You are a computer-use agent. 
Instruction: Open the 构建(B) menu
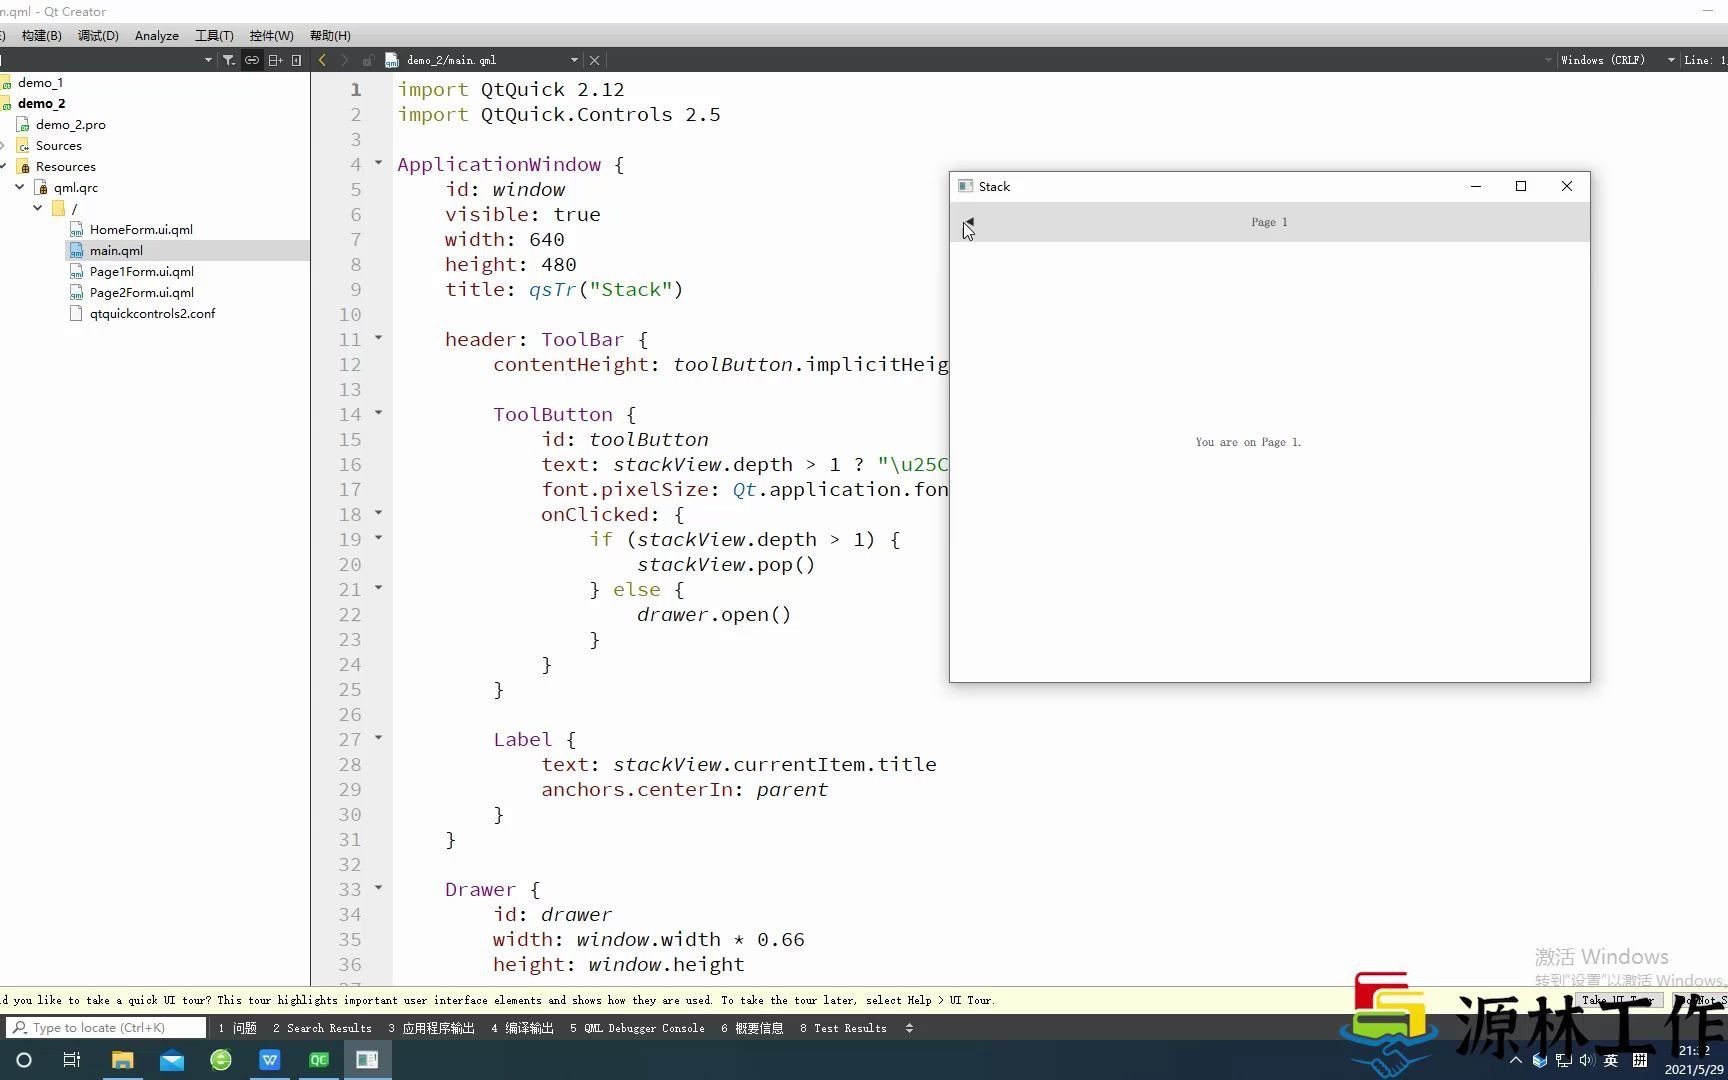(41, 35)
